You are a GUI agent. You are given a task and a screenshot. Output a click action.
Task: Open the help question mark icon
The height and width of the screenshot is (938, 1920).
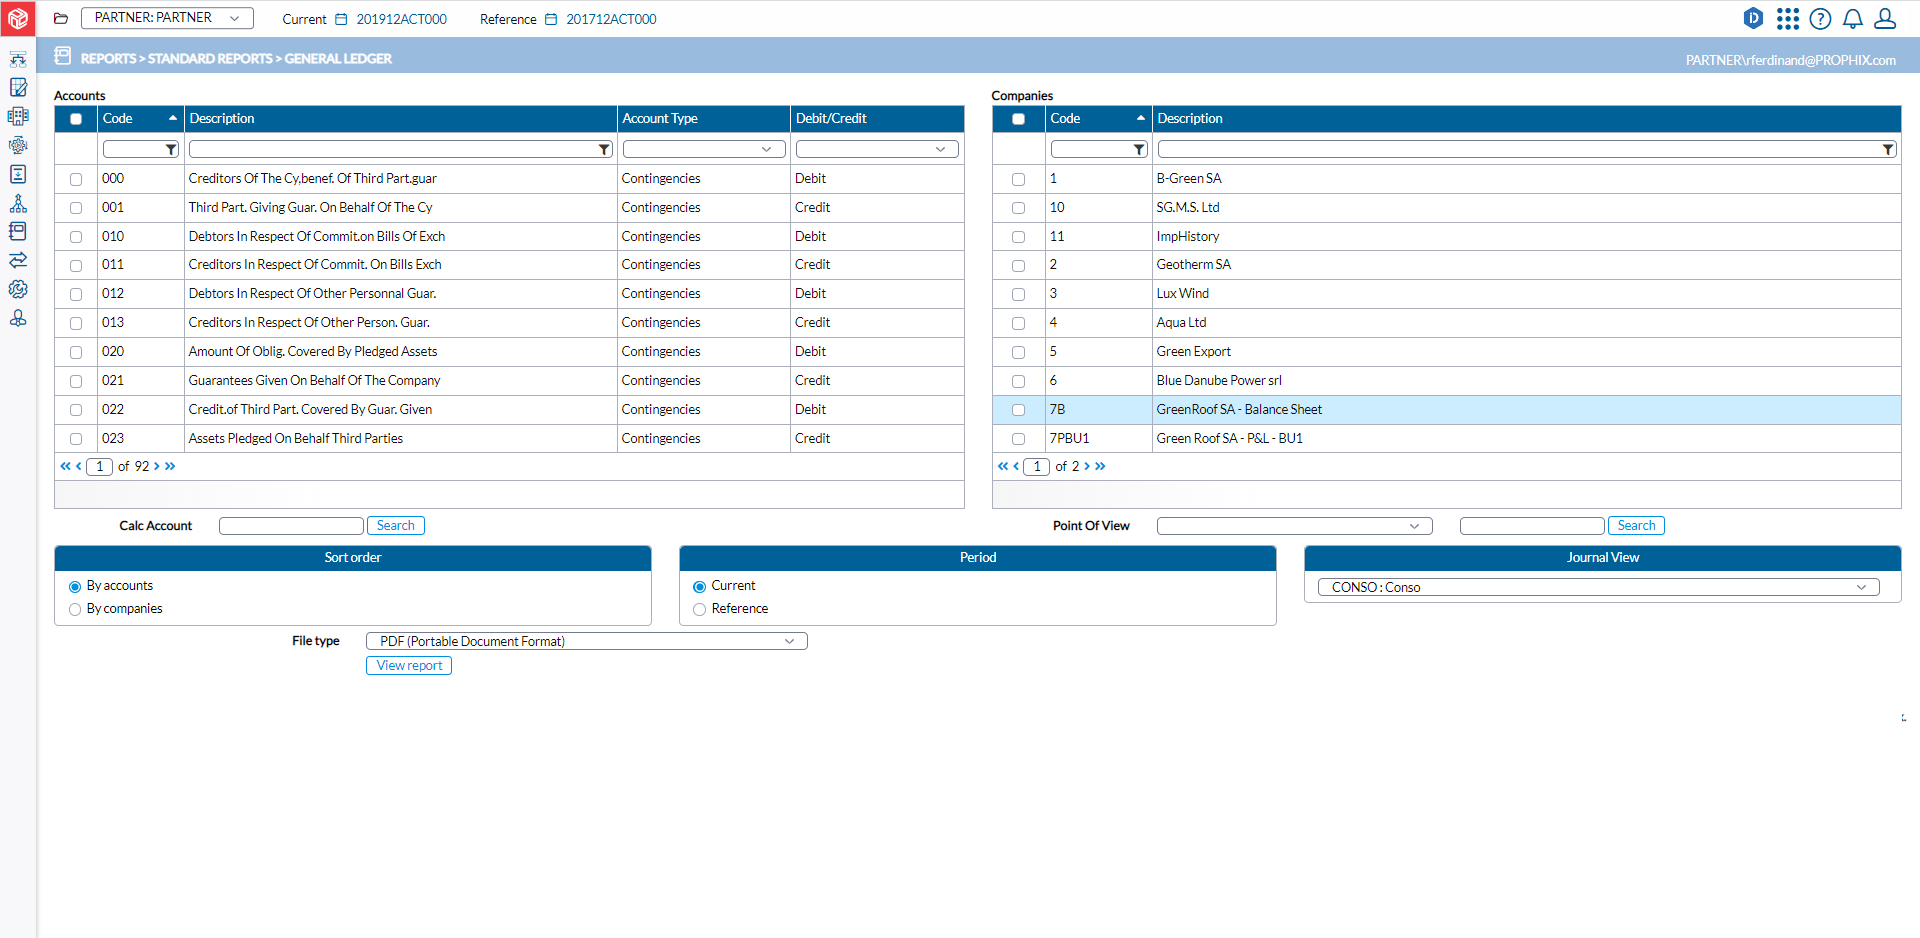(1820, 19)
